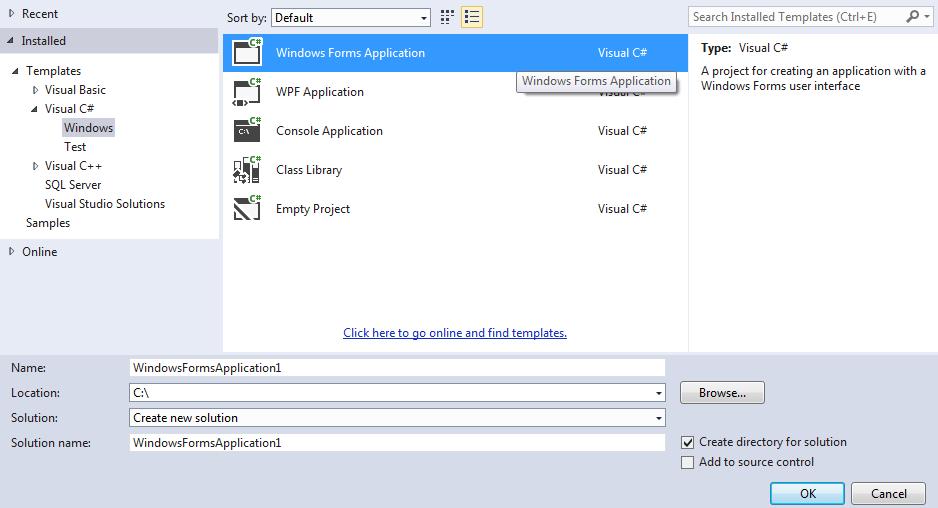The width and height of the screenshot is (938, 508).
Task: Select the Empty Project template name
Action: (312, 209)
